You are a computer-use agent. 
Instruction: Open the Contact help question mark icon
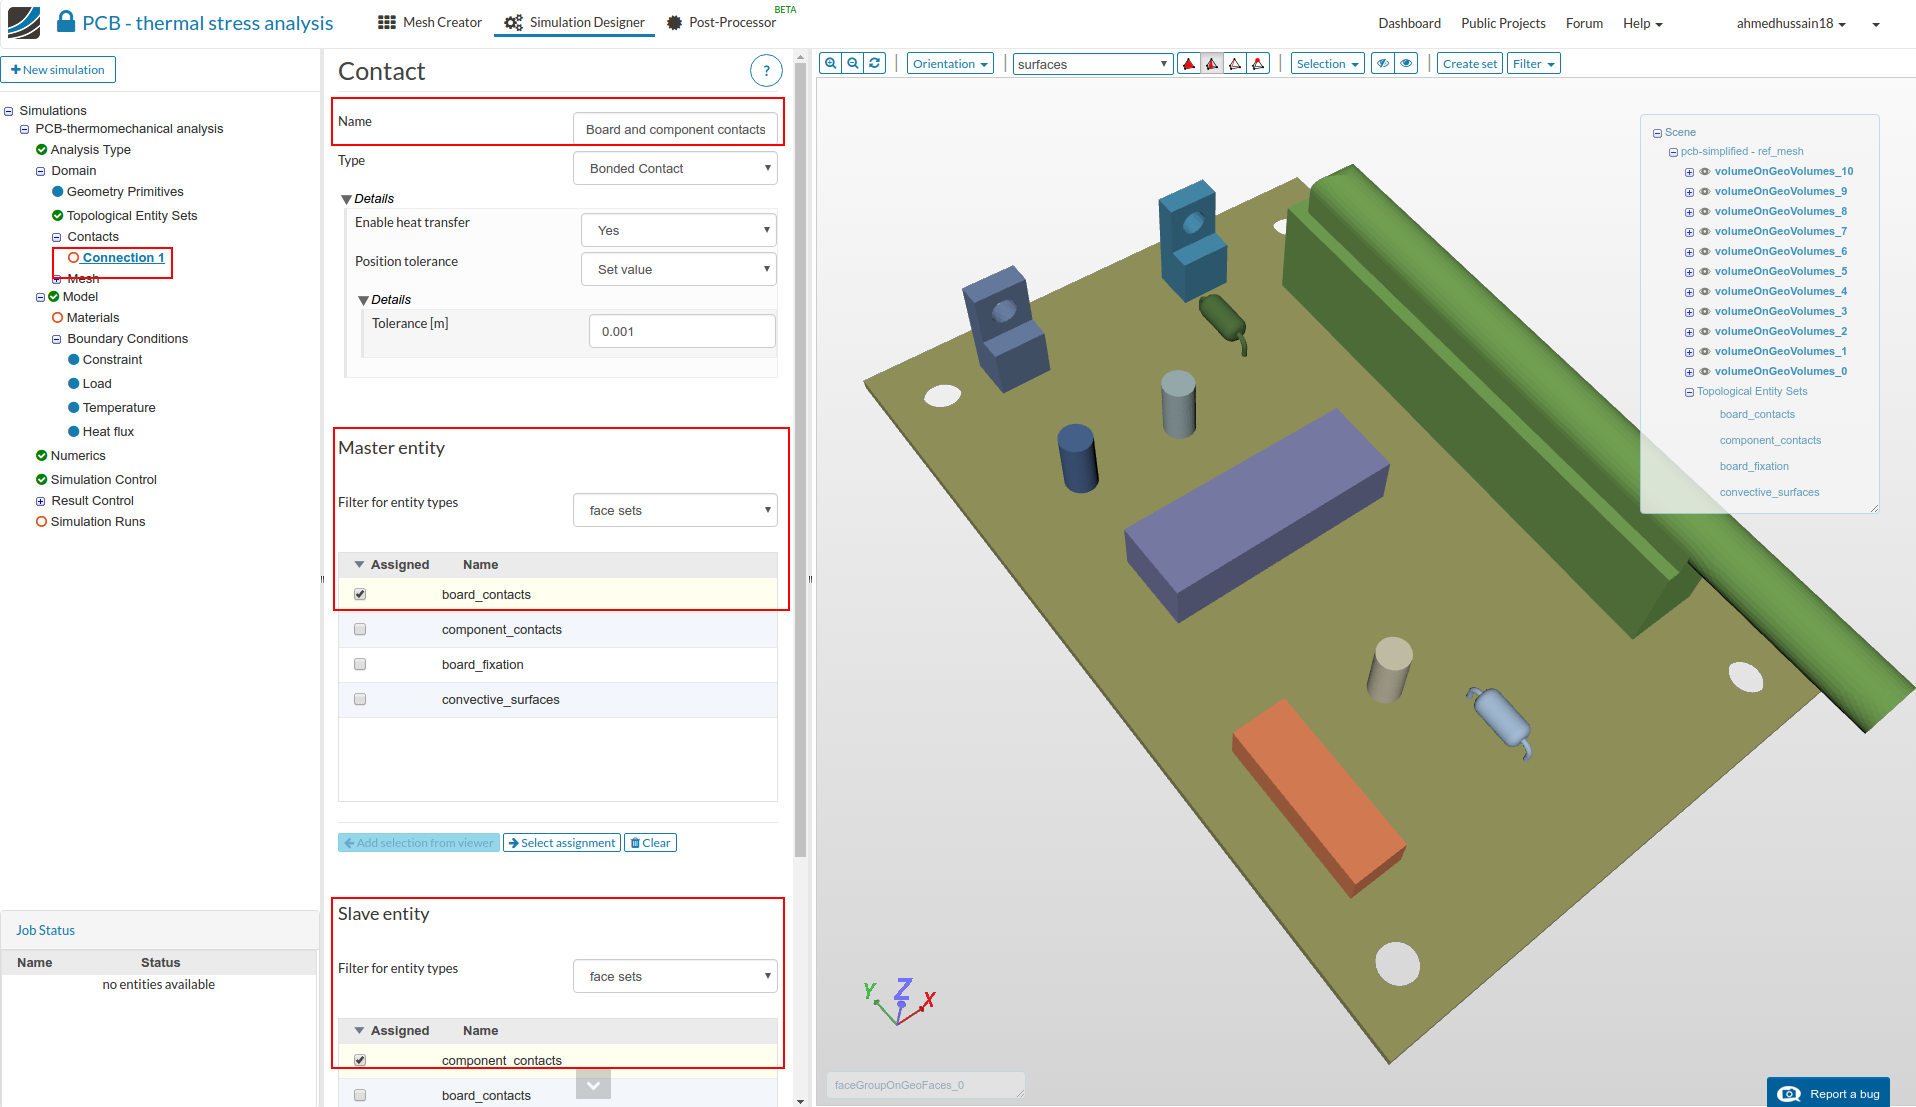click(766, 71)
